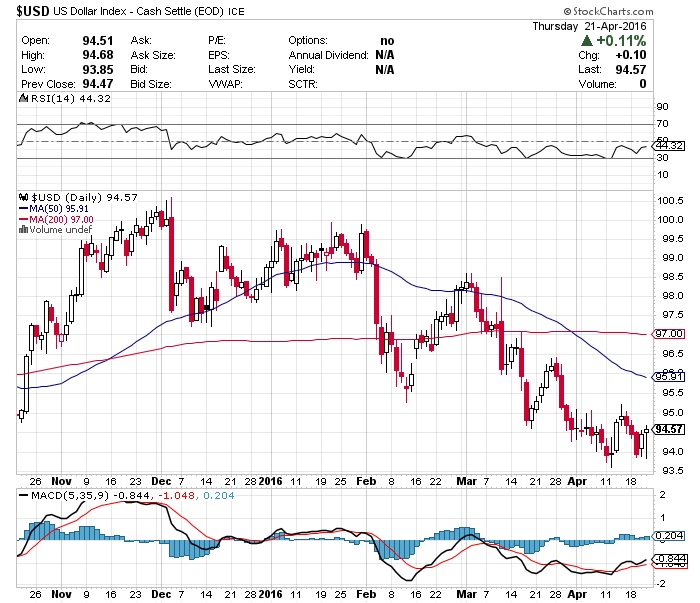Click the Options value 'no'
The image size is (700, 603).
[x=387, y=41]
